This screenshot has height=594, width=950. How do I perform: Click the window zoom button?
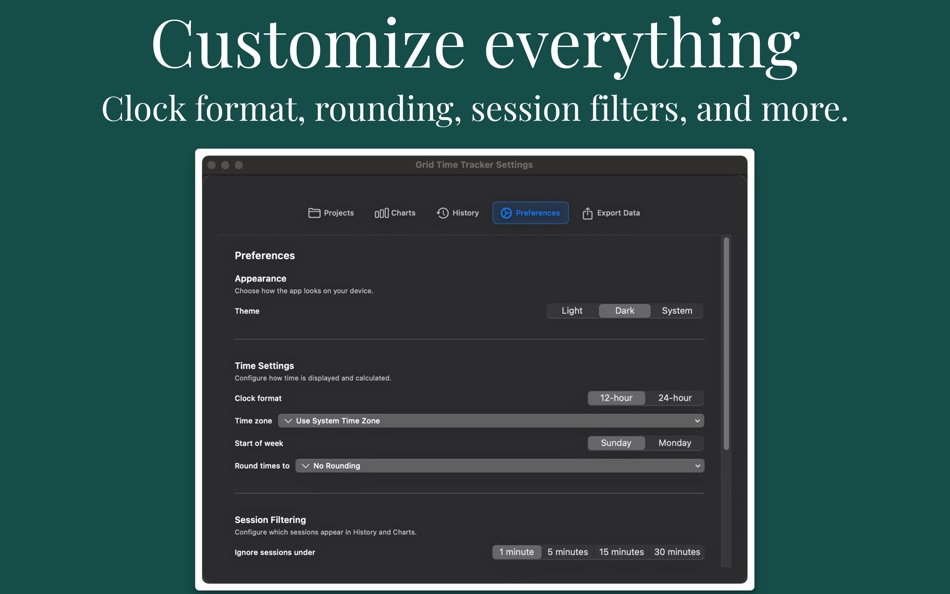tap(239, 165)
